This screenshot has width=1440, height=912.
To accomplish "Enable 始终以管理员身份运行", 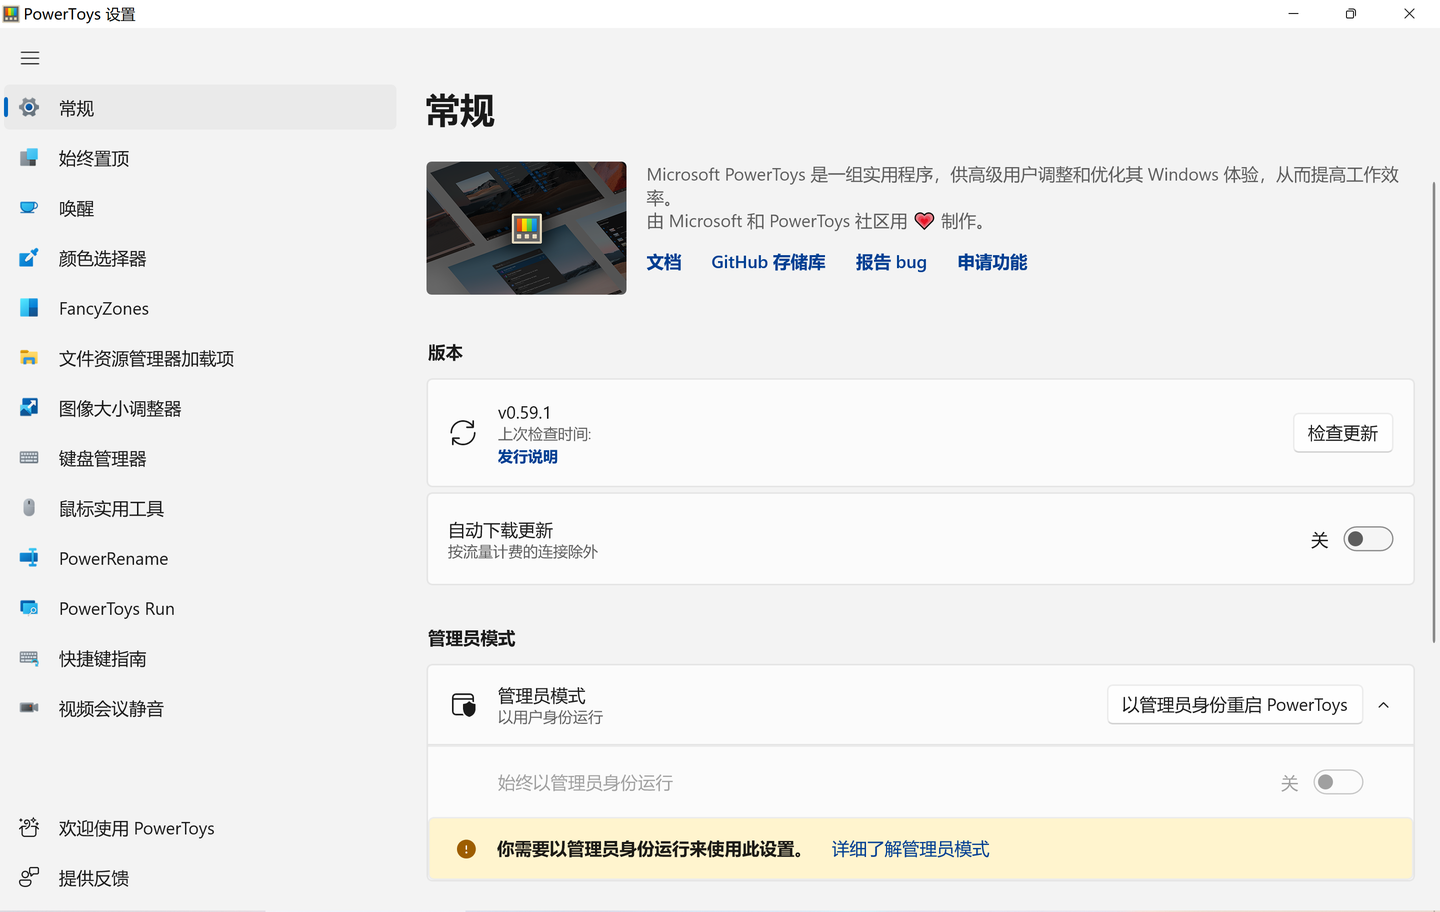I will tap(1338, 782).
